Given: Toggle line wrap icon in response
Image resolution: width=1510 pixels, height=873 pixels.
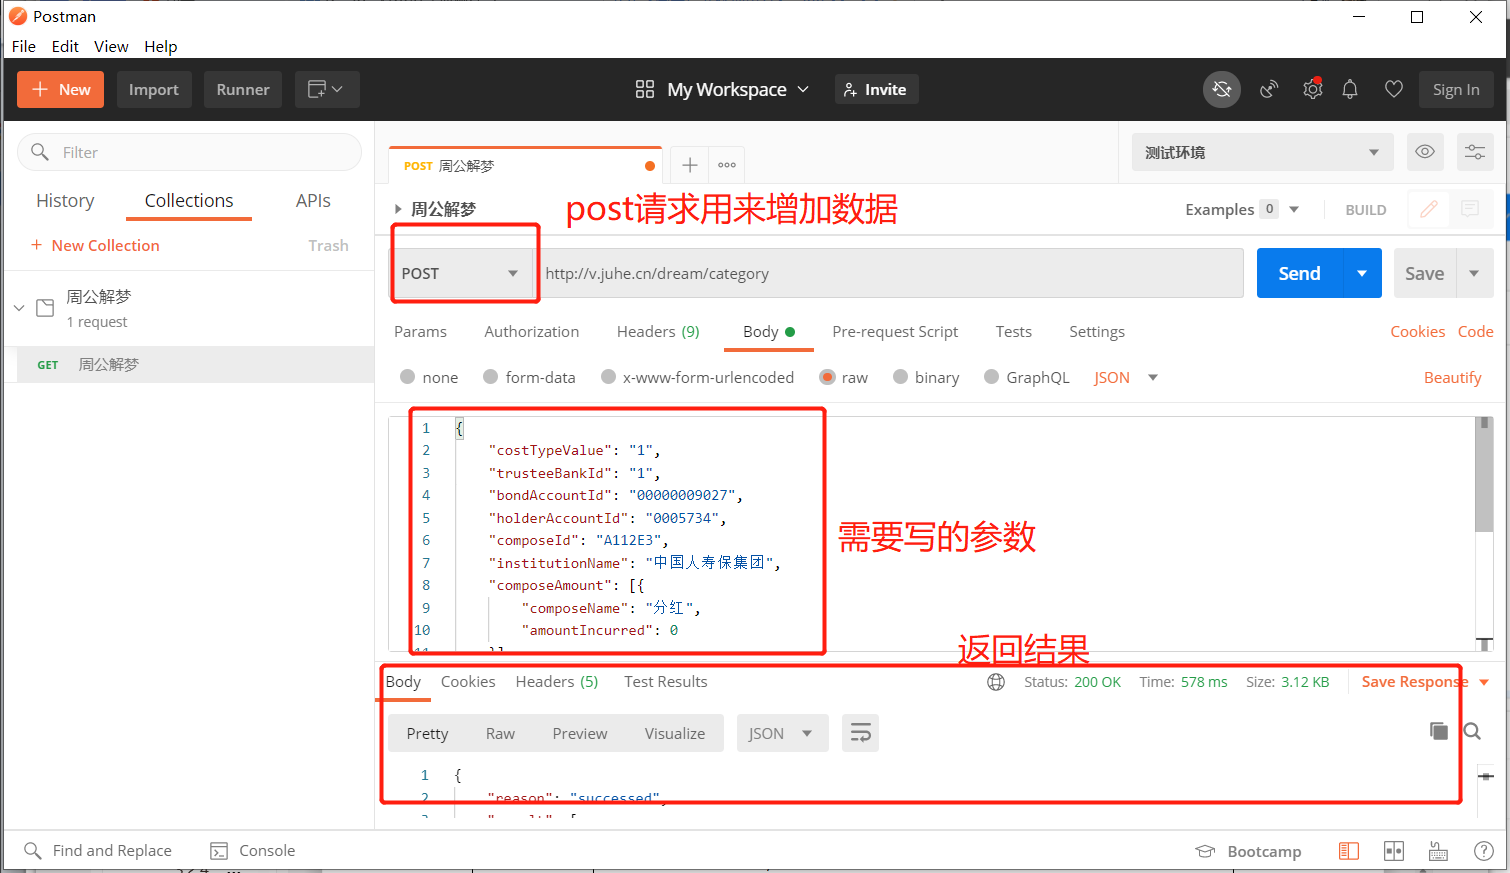Looking at the screenshot, I should (860, 733).
